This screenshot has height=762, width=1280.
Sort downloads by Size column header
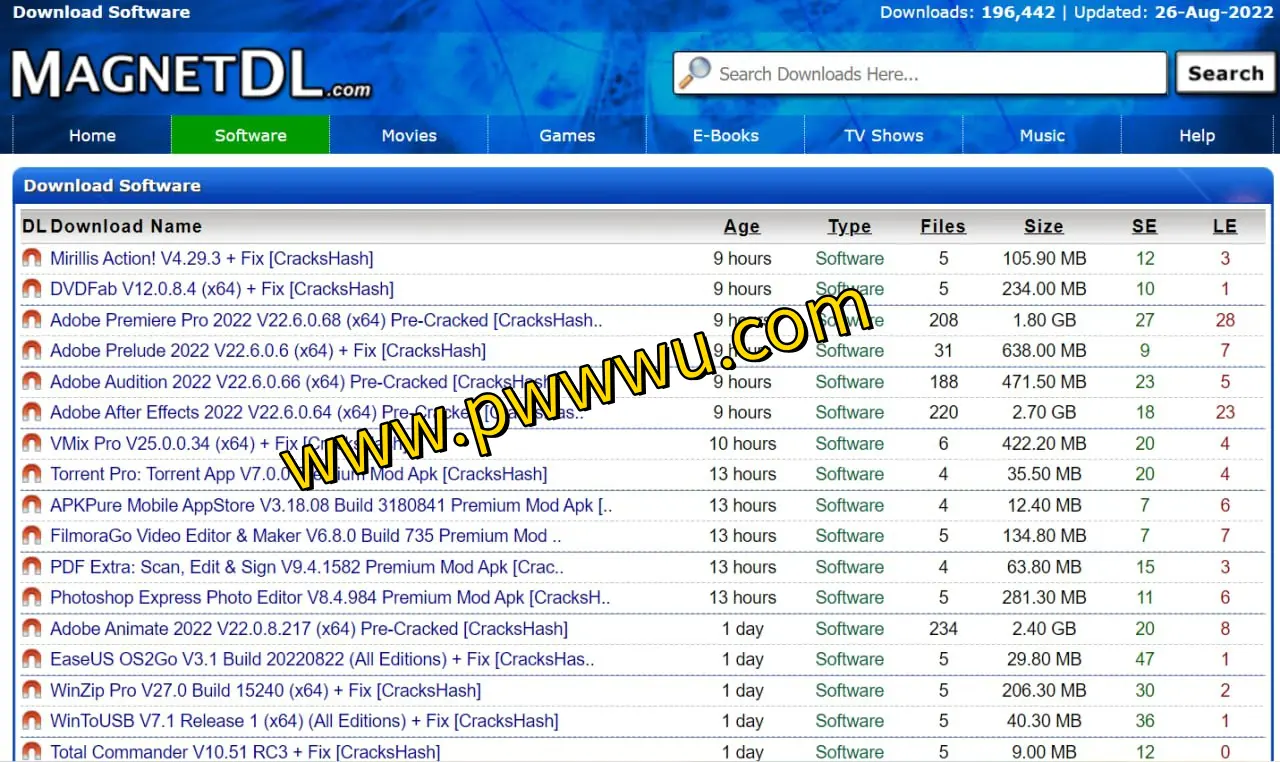point(1043,226)
